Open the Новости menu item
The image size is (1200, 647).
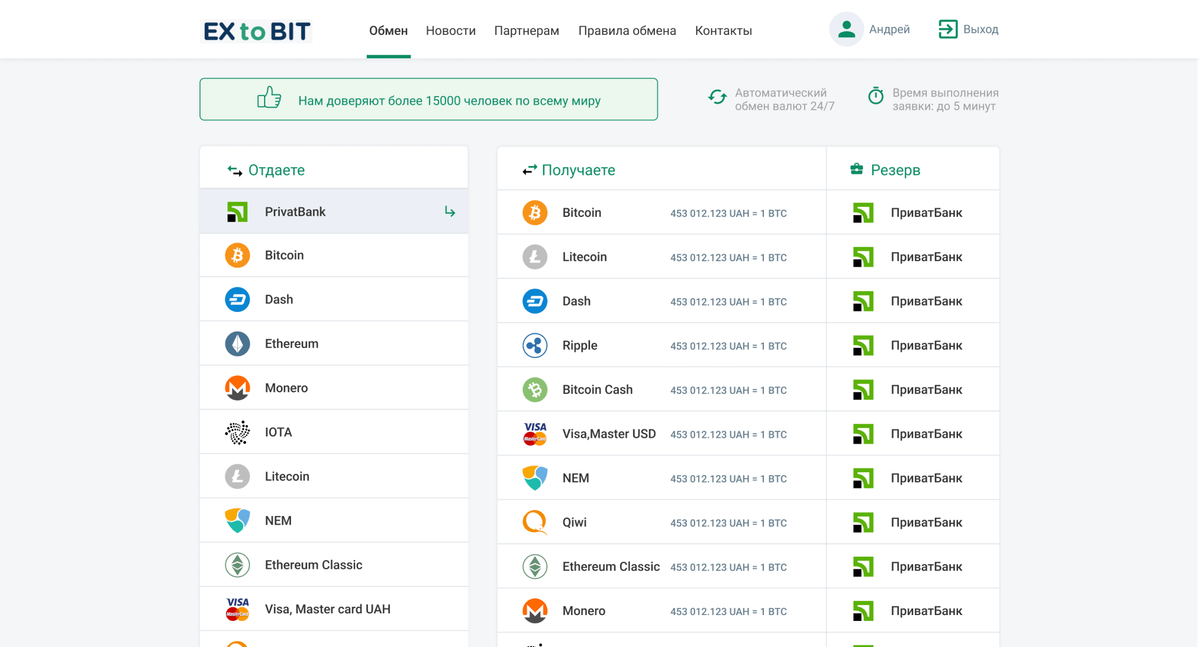[x=451, y=31]
